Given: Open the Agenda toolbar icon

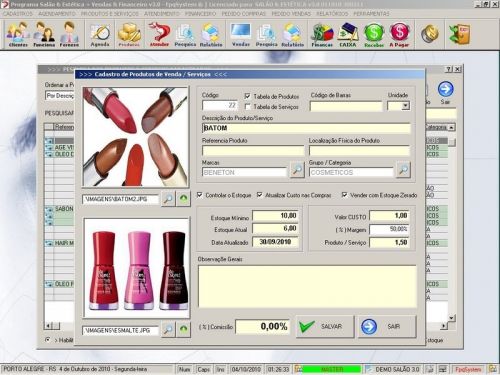Looking at the screenshot, I should [100, 34].
